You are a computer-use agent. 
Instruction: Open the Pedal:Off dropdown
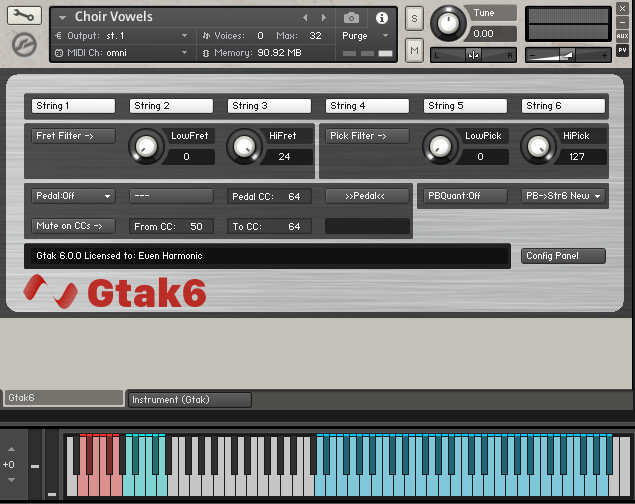pyautogui.click(x=73, y=196)
